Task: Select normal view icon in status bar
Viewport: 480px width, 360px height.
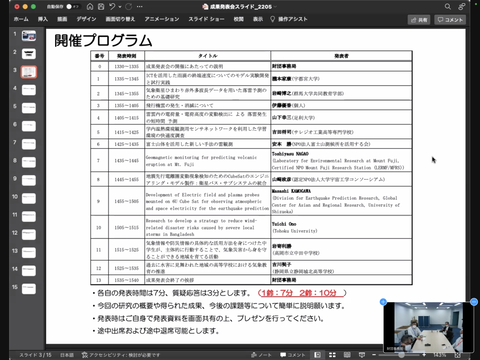Action: [x=317, y=355]
